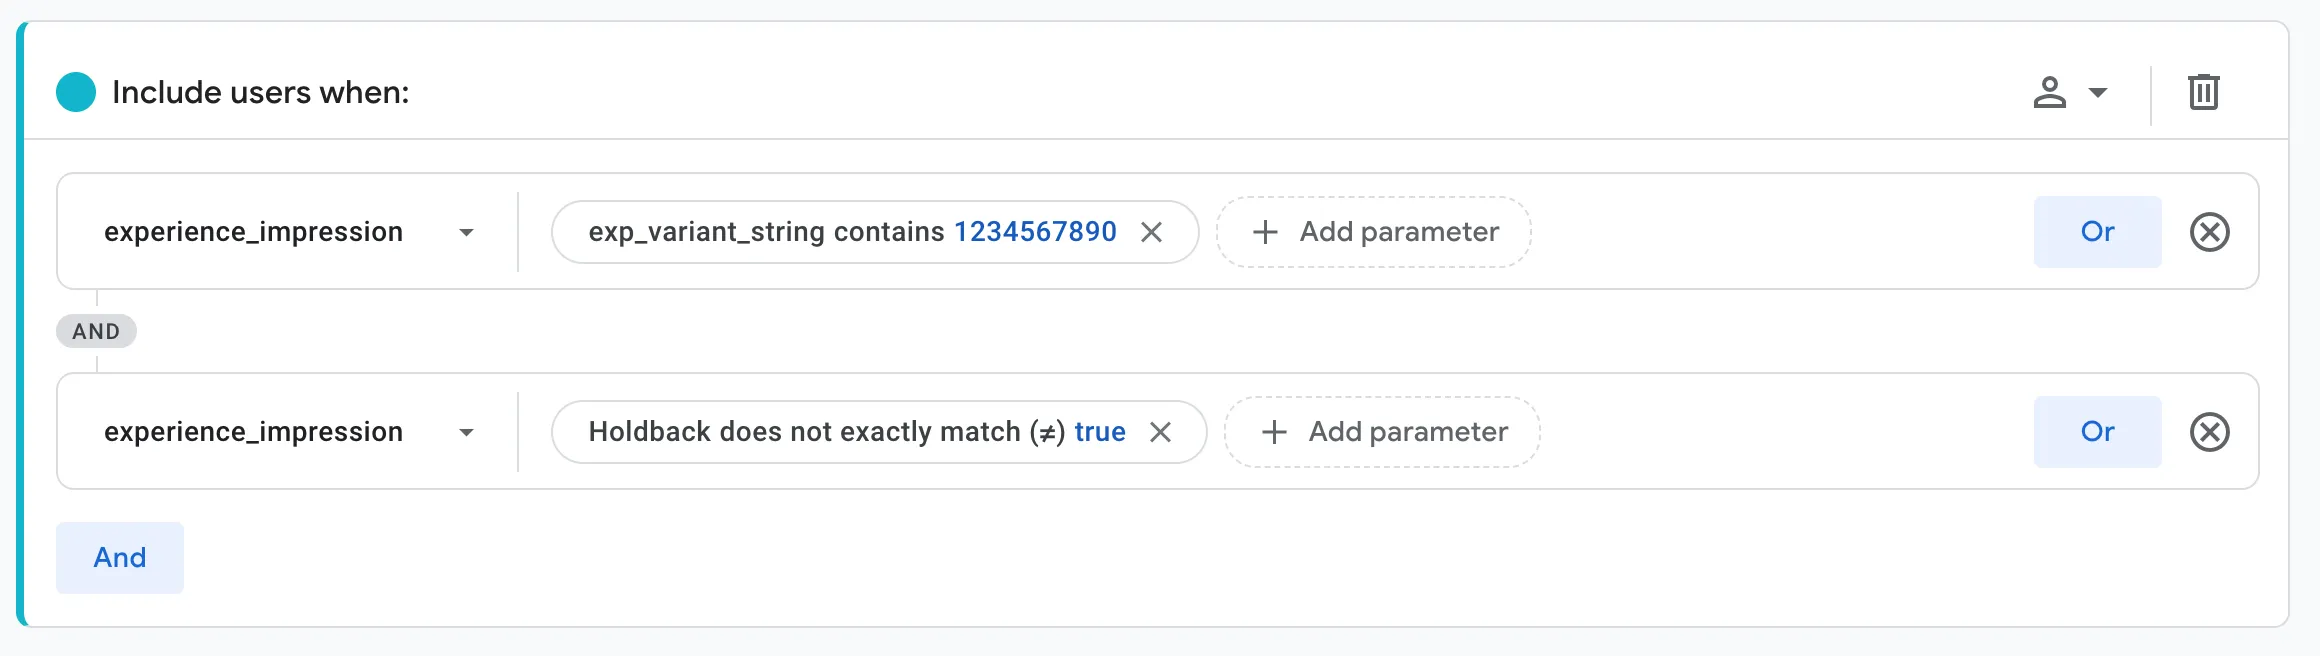
Task: Expand the first experience_impression event dropdown
Action: [x=466, y=233]
